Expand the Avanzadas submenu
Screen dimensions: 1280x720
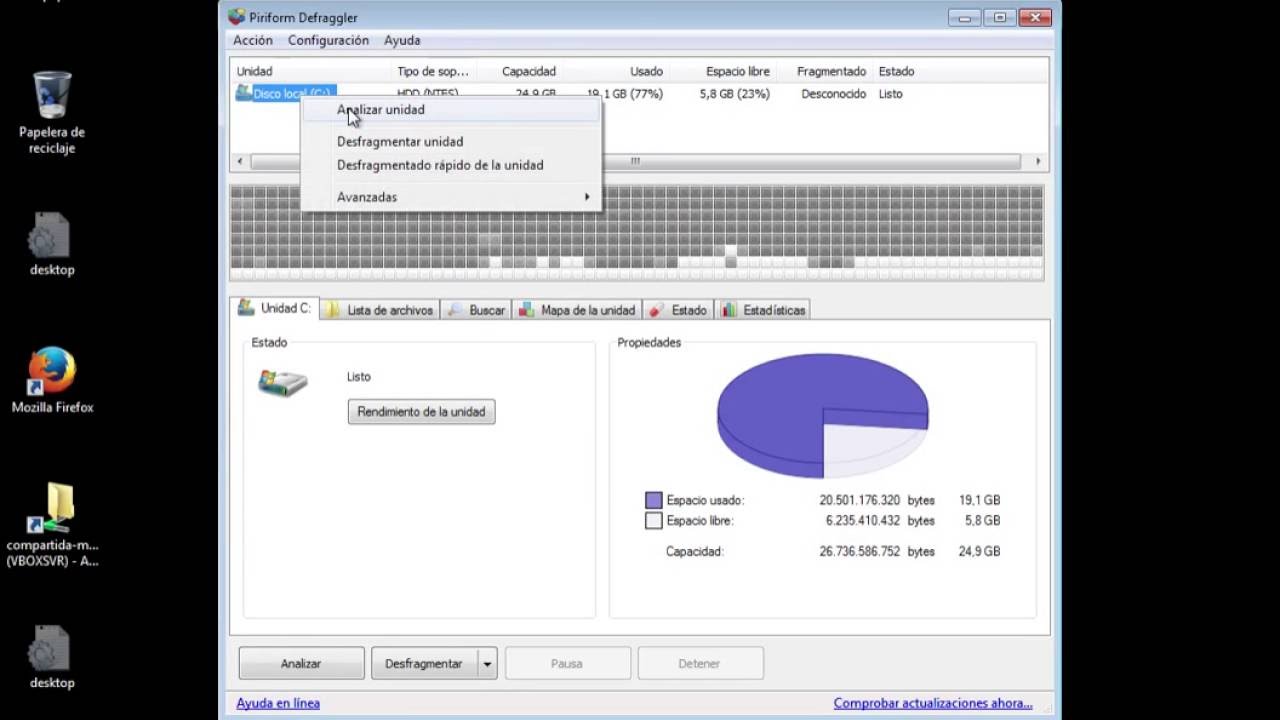pyautogui.click(x=451, y=197)
